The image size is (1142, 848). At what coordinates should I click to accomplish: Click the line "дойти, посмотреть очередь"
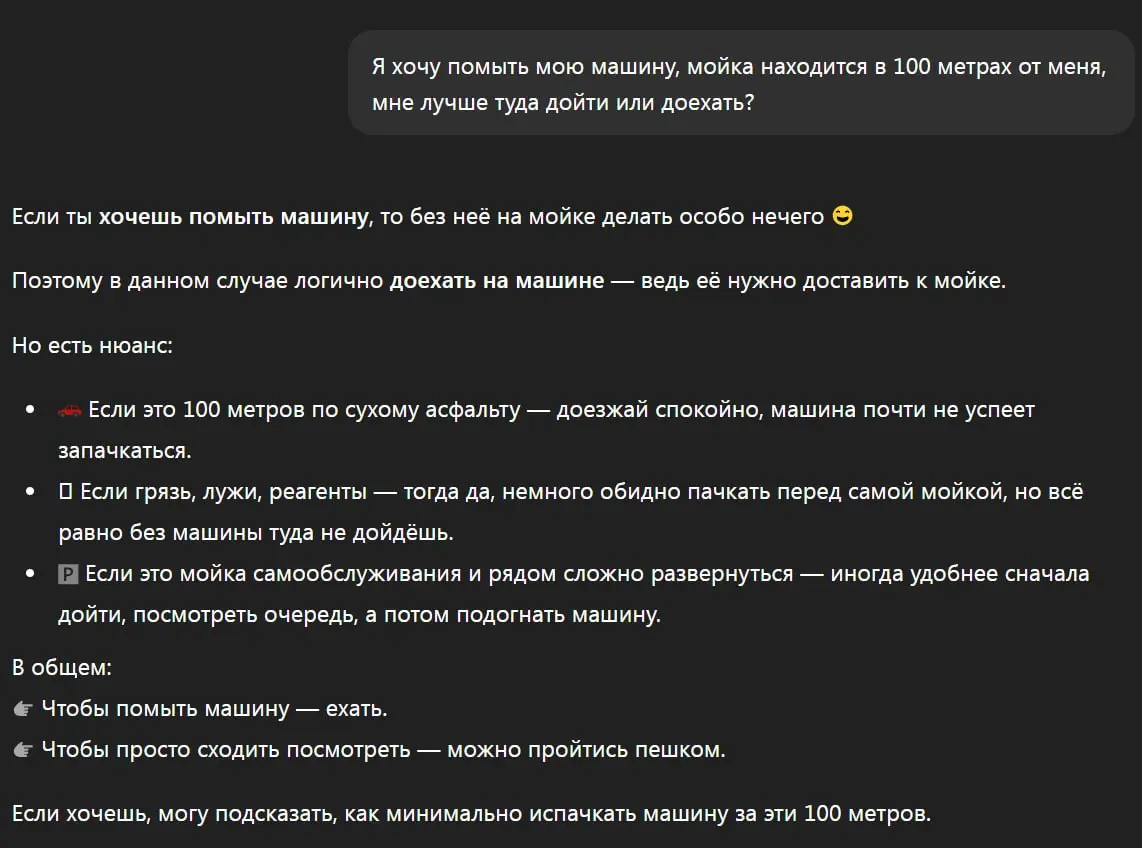360,616
